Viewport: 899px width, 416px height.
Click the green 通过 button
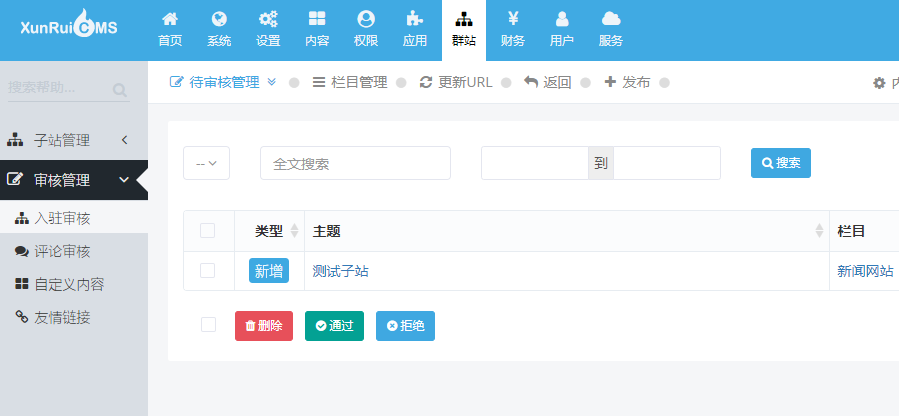[x=334, y=326]
